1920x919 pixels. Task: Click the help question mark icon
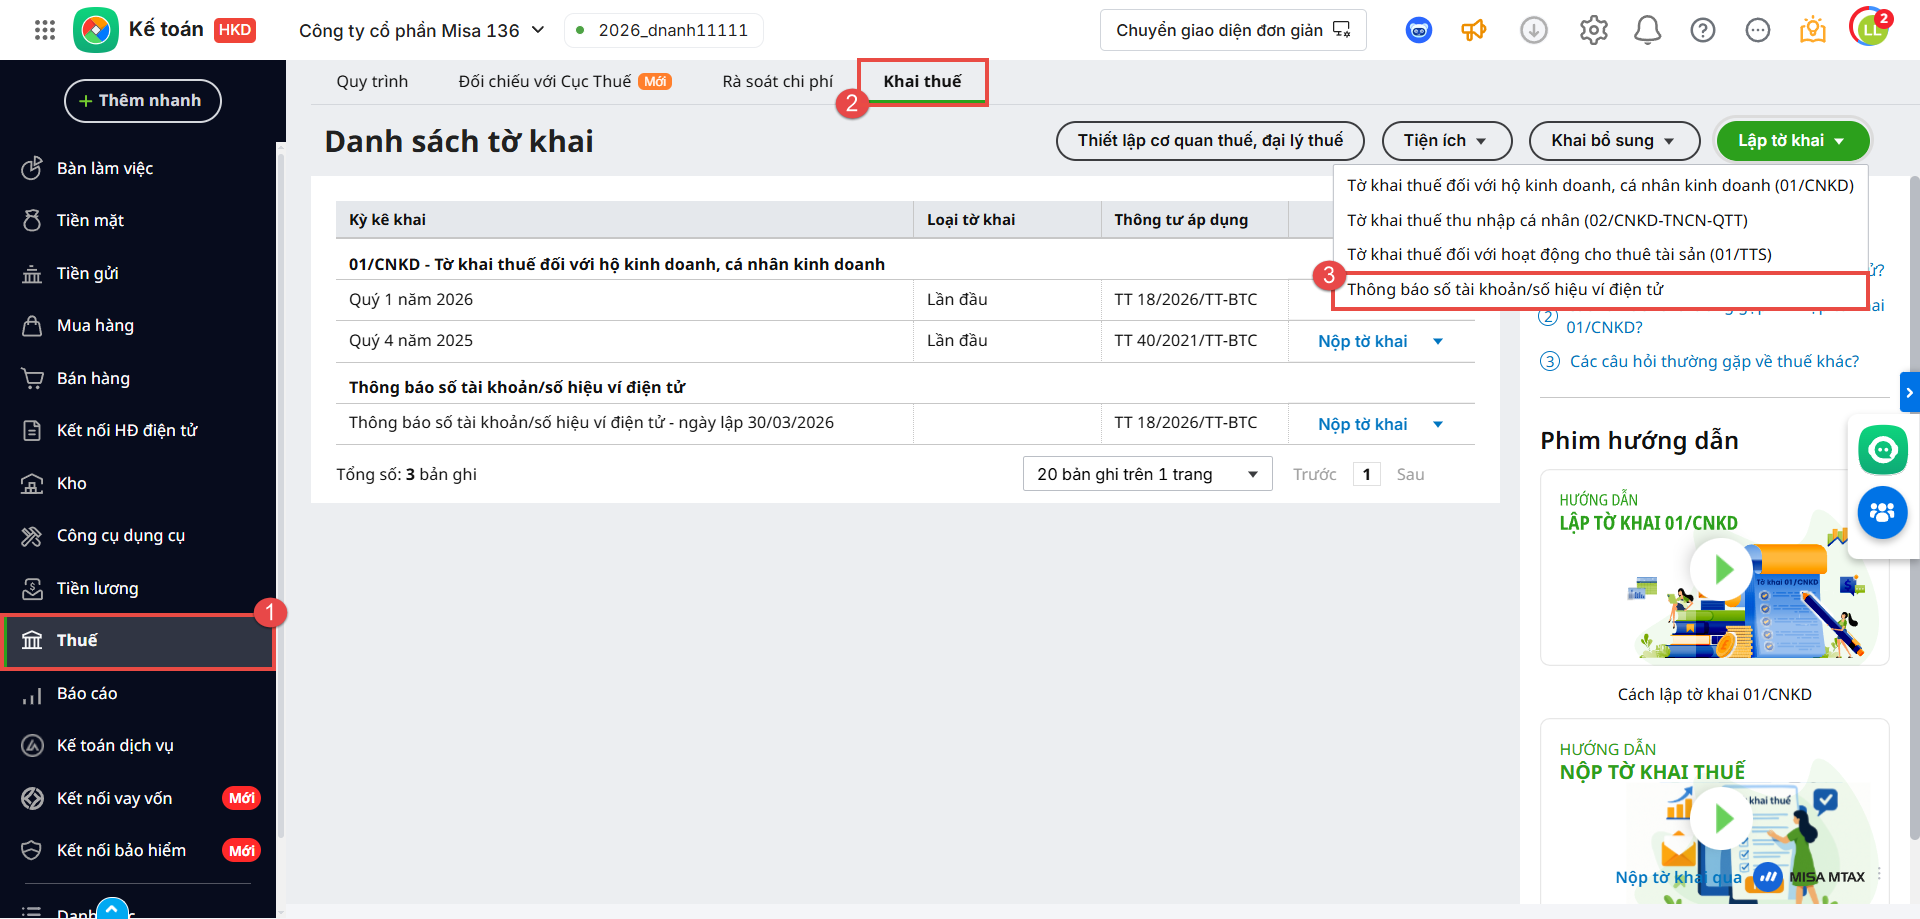[1702, 30]
